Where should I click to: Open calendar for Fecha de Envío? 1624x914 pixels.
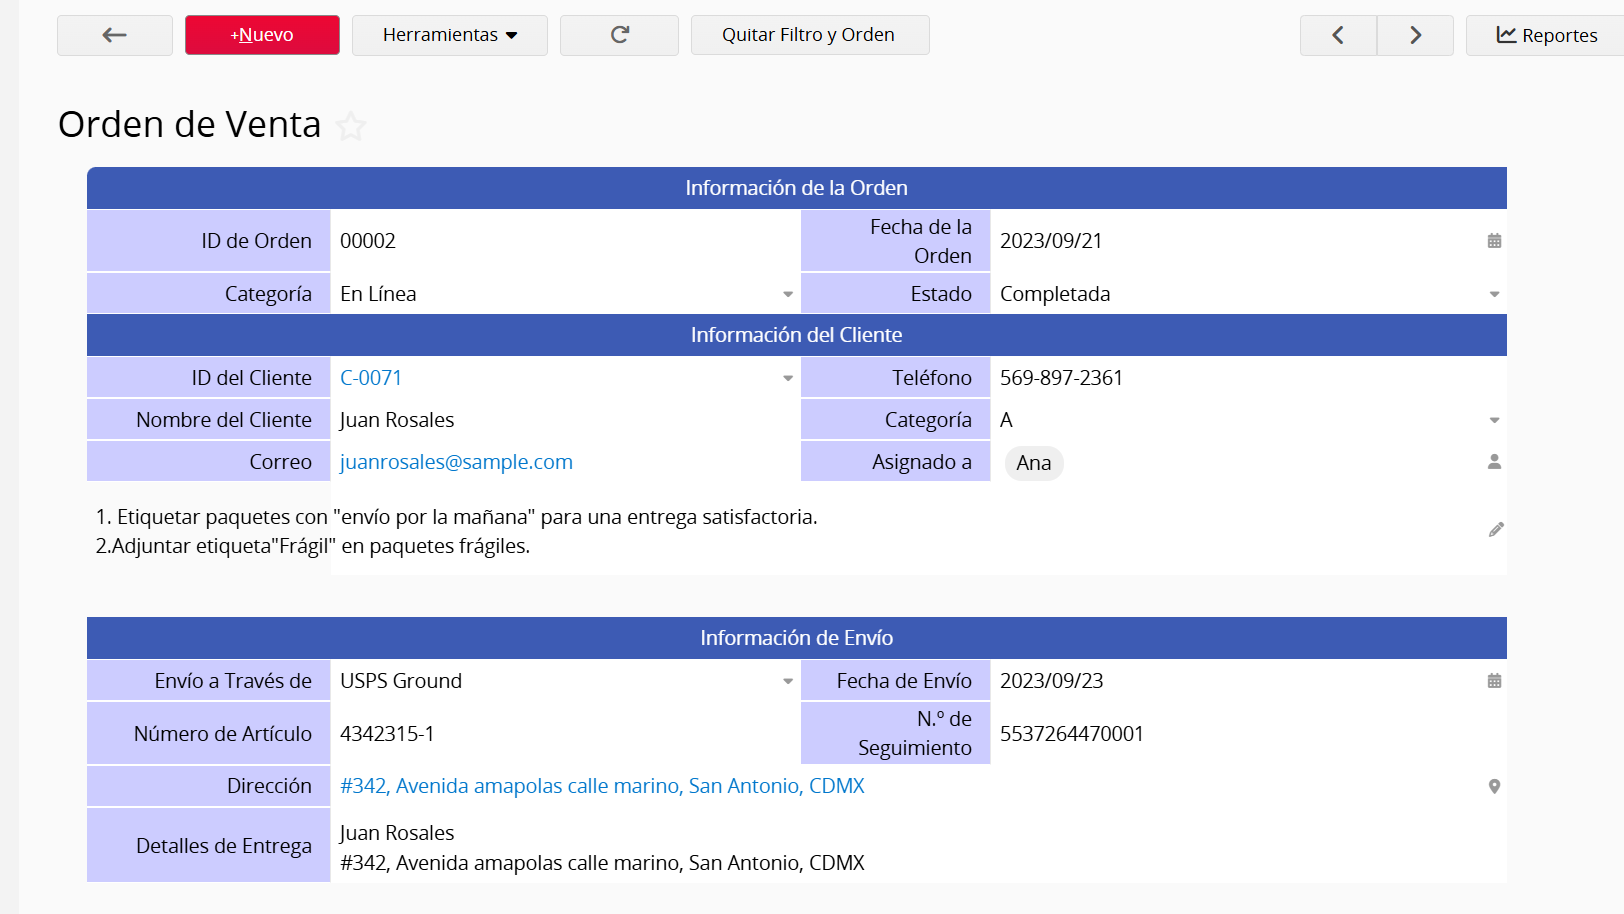(x=1494, y=681)
